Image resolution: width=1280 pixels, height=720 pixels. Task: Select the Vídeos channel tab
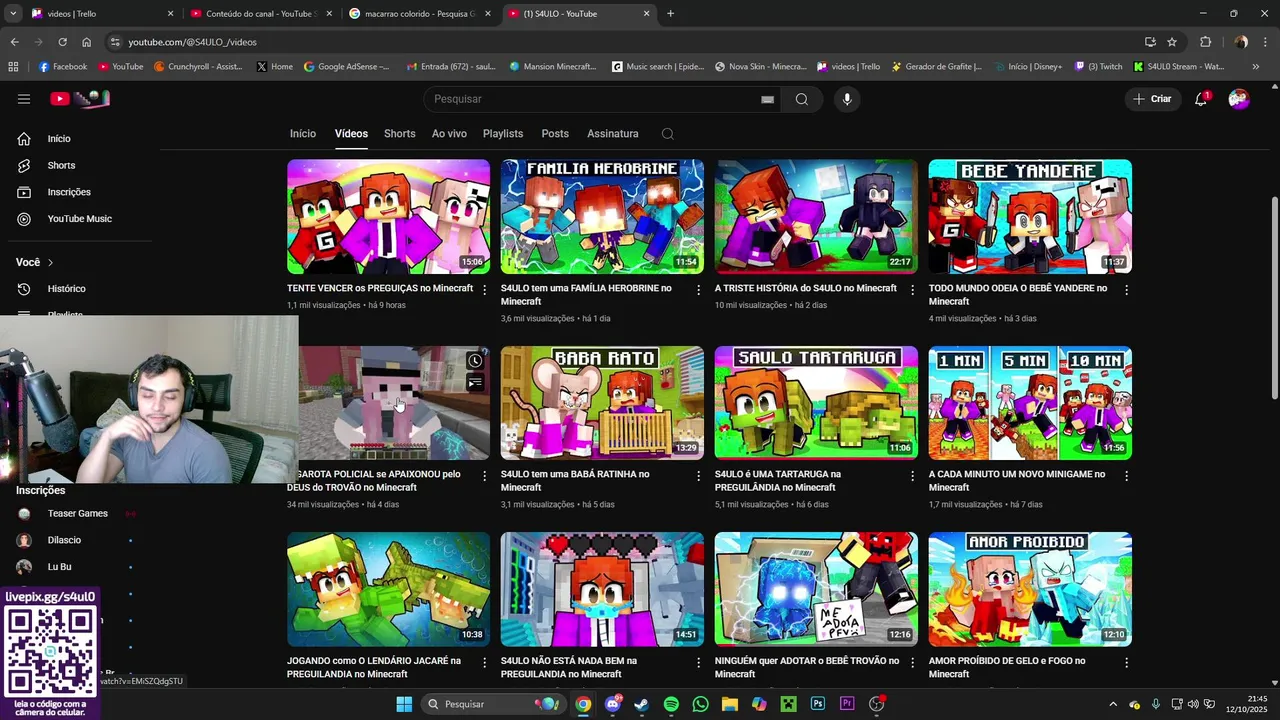(351, 134)
